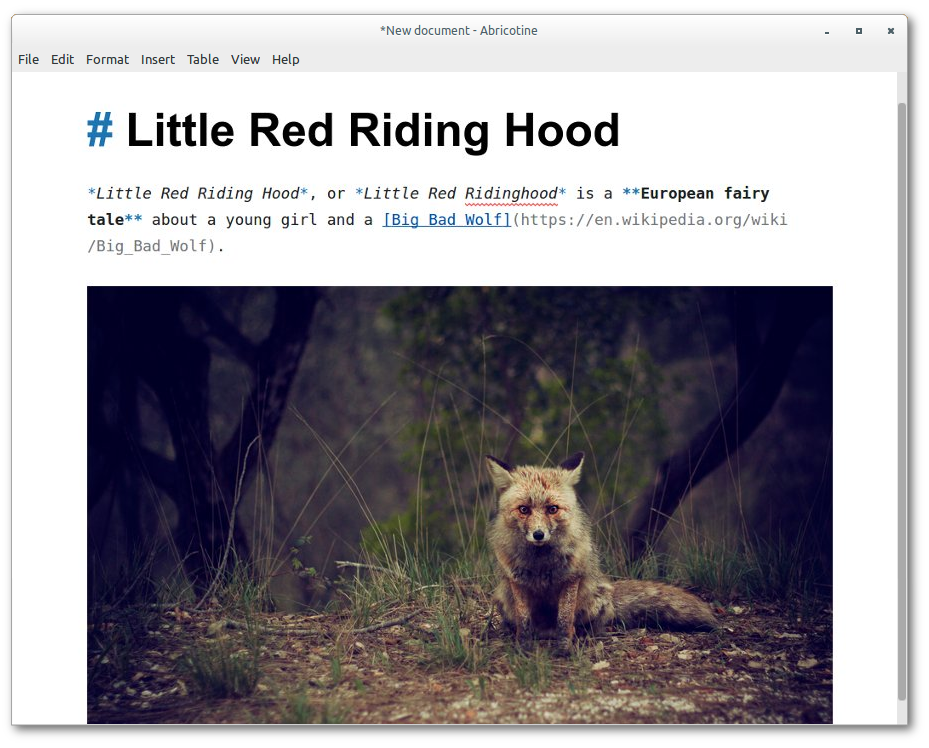The image size is (929, 748).
Task: Click the Big Bad Wolf link text
Action: point(447,220)
